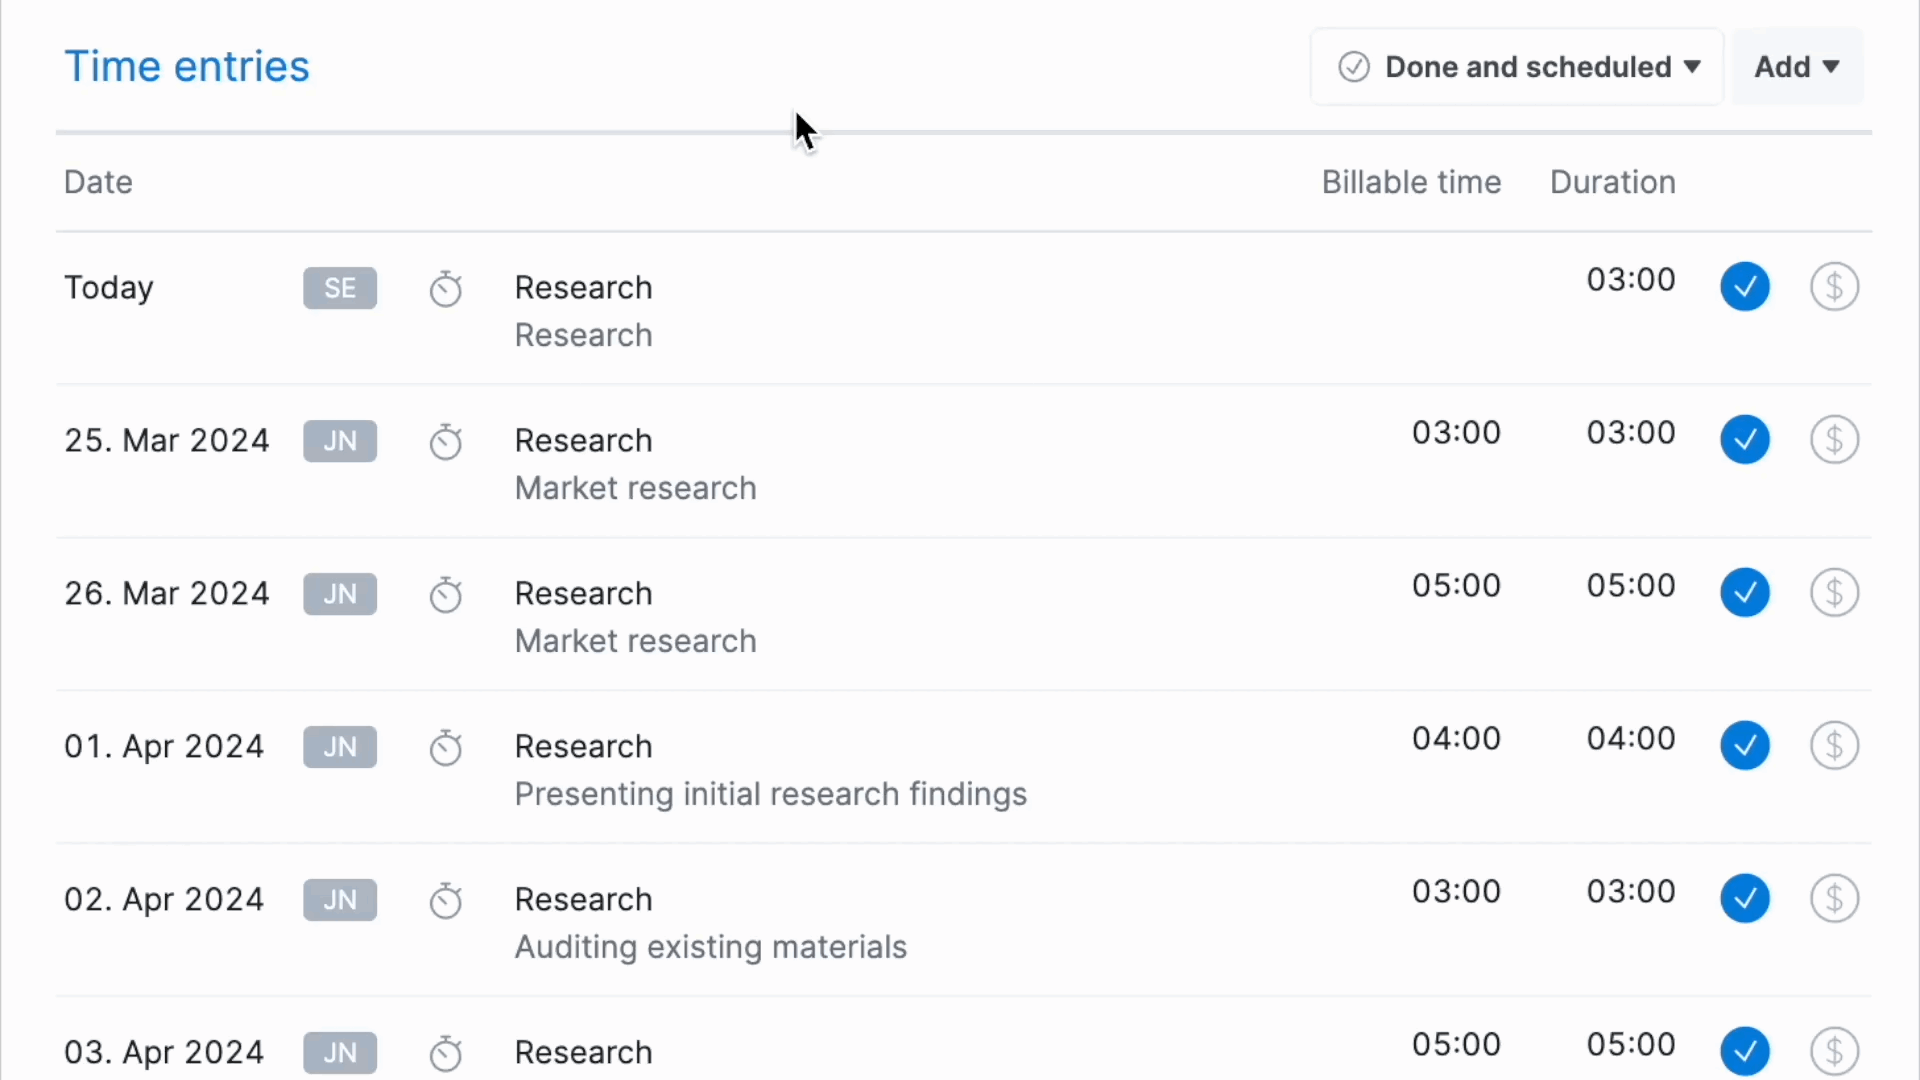Click the stopwatch icon for 03. Apr 2024

(x=446, y=1054)
